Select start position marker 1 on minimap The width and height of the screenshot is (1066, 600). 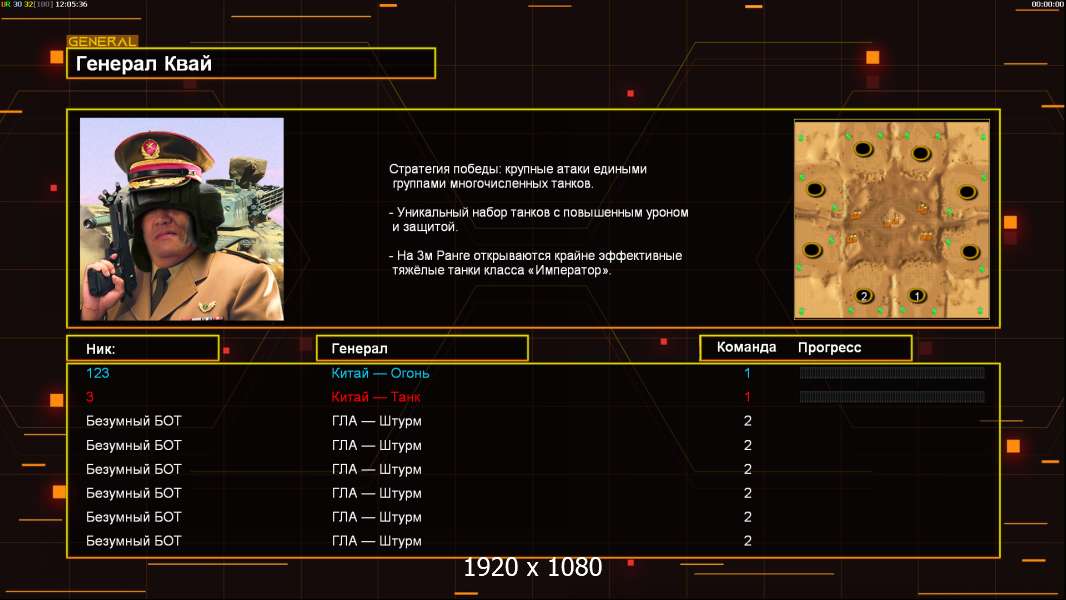click(916, 296)
